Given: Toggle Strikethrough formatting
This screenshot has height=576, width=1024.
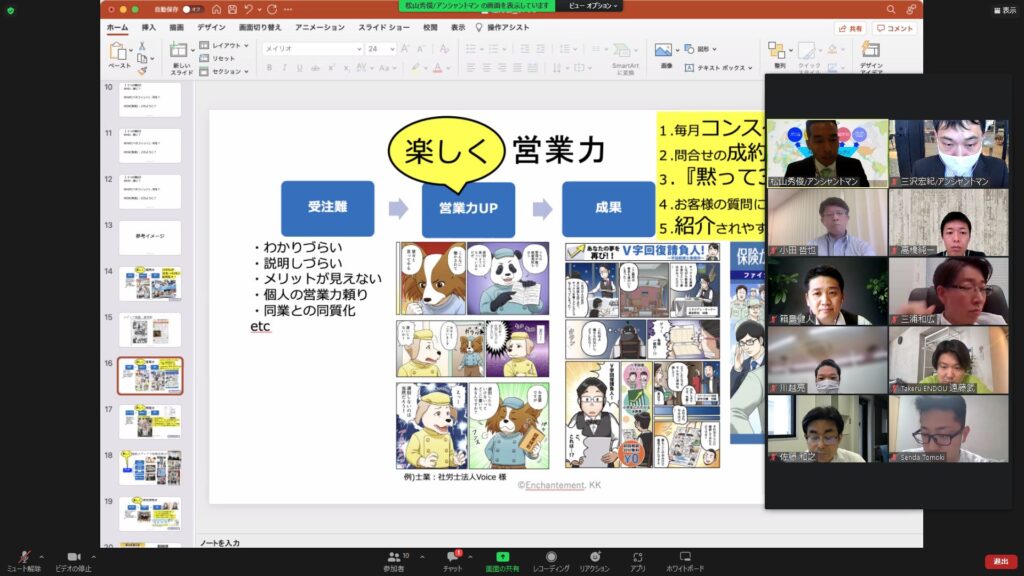Looking at the screenshot, I should 315,68.
